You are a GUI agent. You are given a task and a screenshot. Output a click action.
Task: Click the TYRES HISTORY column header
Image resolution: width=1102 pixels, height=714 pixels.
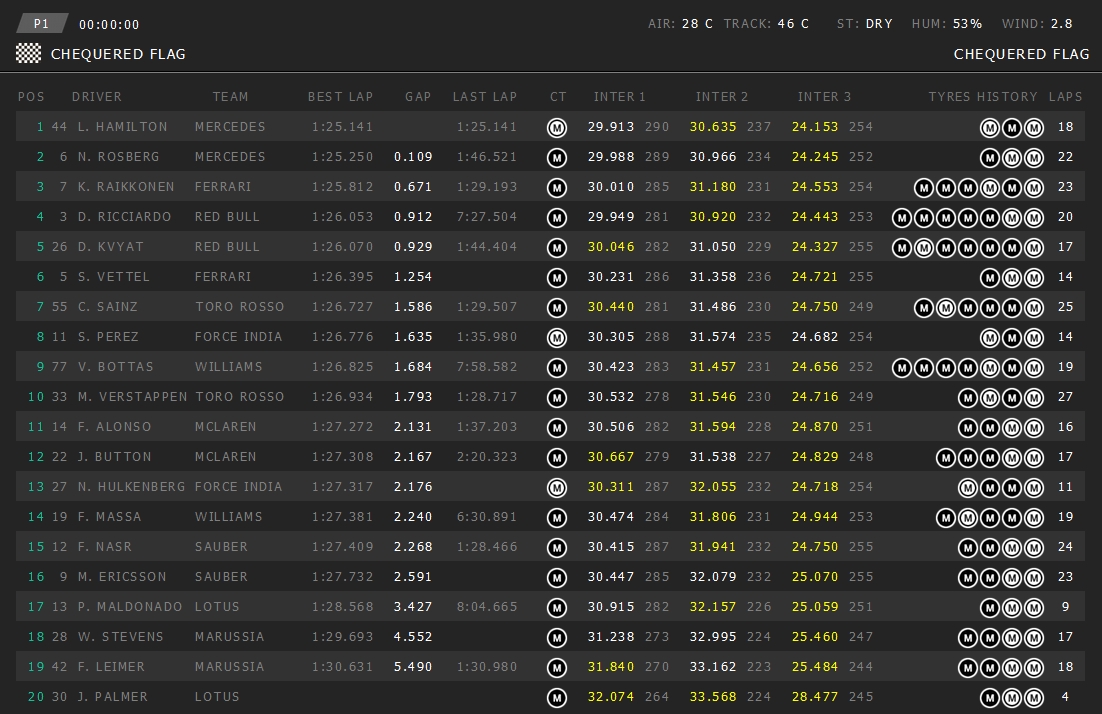(x=983, y=97)
